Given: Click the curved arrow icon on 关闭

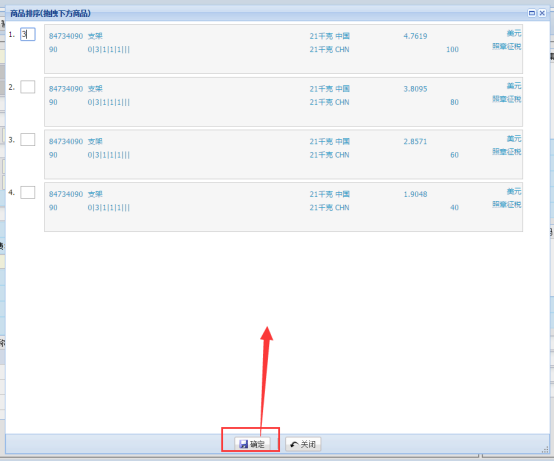Looking at the screenshot, I should point(294,444).
